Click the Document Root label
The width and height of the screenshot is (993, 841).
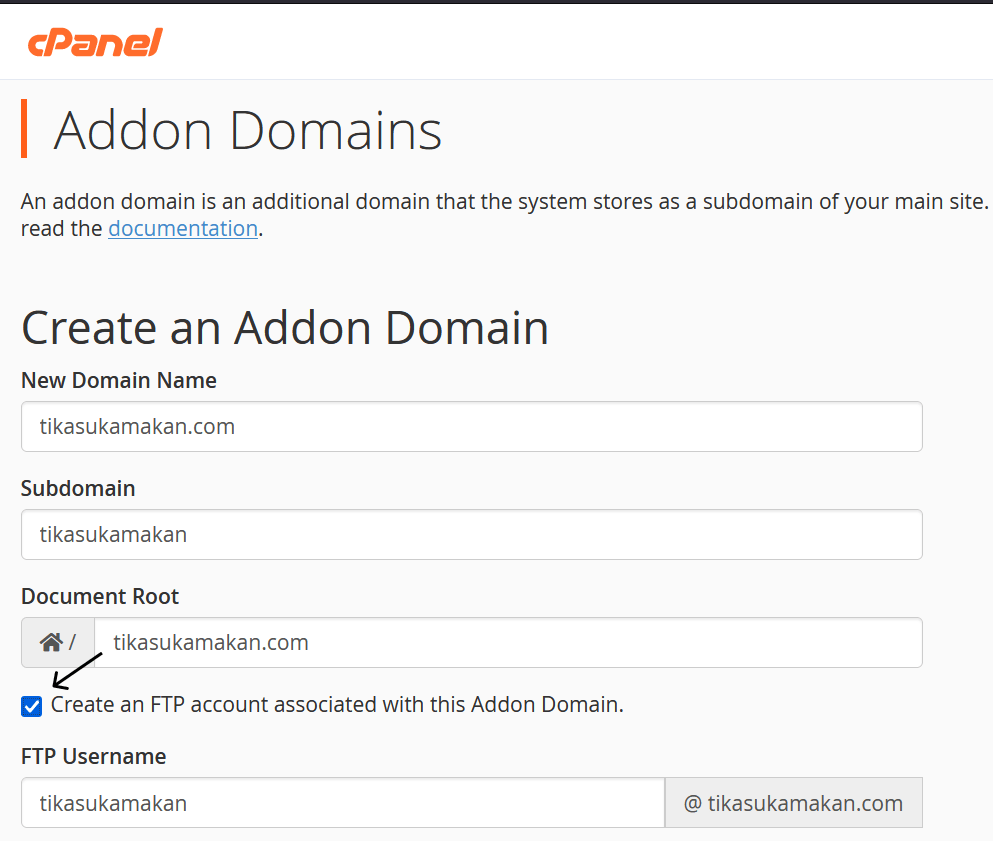pyautogui.click(x=99, y=596)
